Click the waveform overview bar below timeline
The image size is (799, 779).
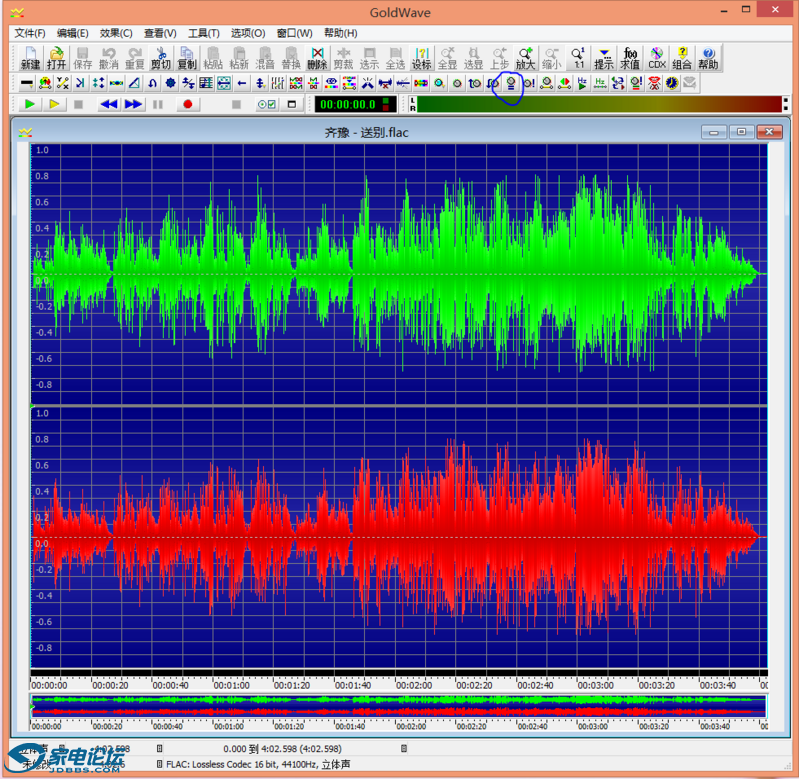(x=398, y=706)
